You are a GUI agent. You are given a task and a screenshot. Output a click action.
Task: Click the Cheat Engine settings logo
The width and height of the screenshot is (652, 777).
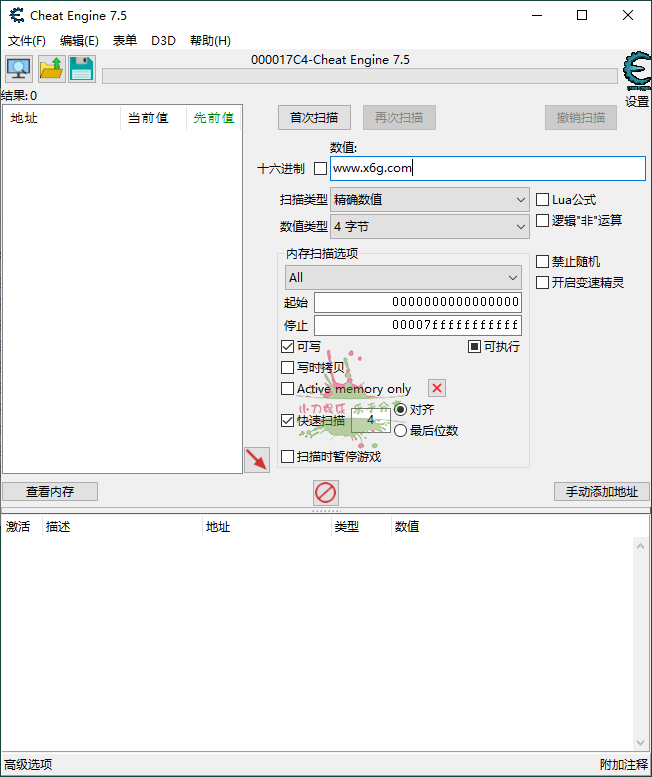tap(636, 74)
